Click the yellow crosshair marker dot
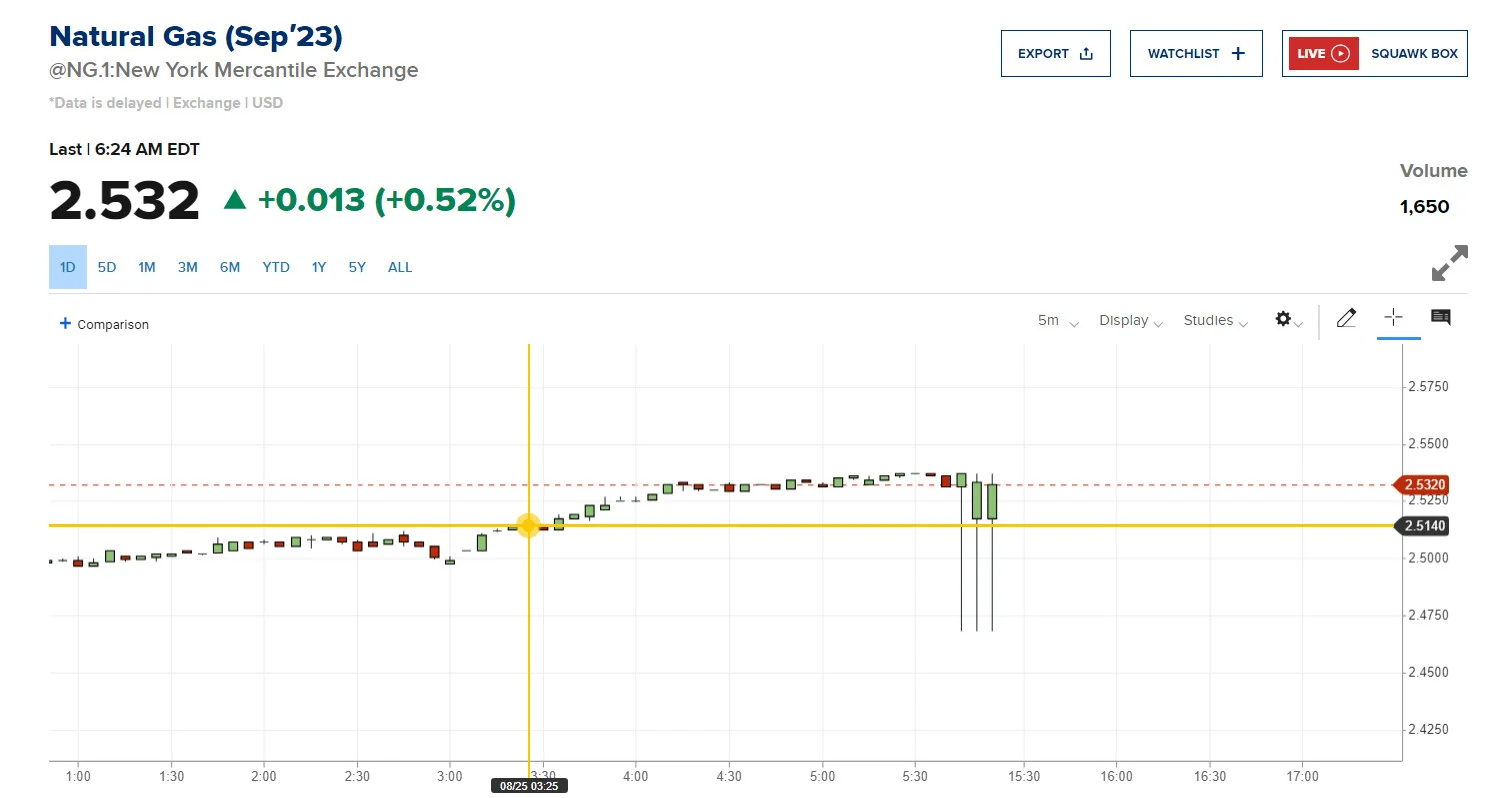1512x798 pixels. point(528,525)
